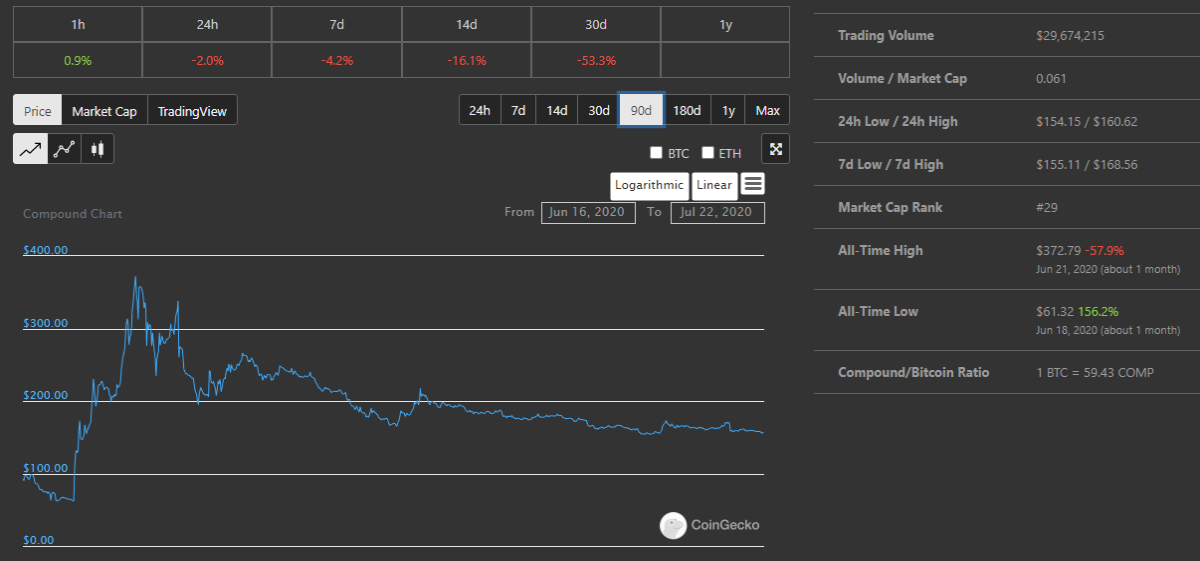Open the Market Cap tab
Image resolution: width=1200 pixels, height=561 pixels.
[104, 111]
